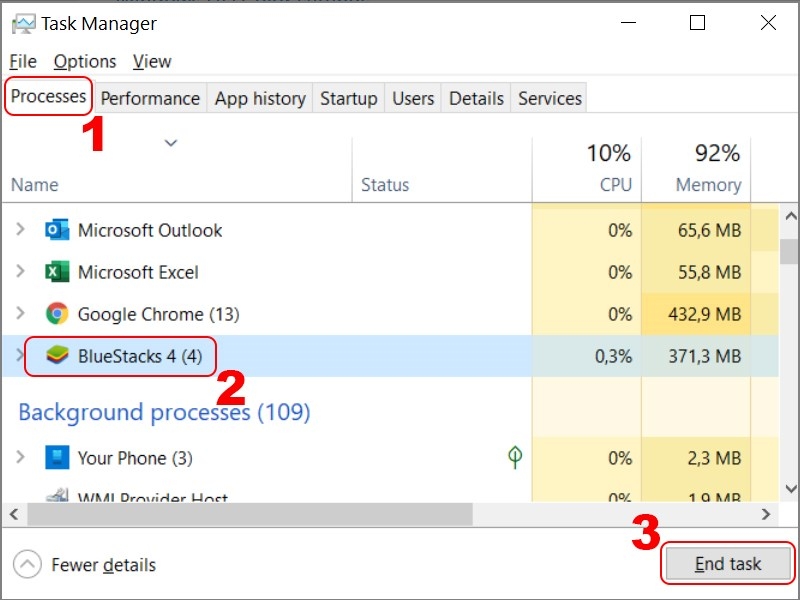Sort processes by the Memory column header
This screenshot has width=800, height=600.
point(696,169)
